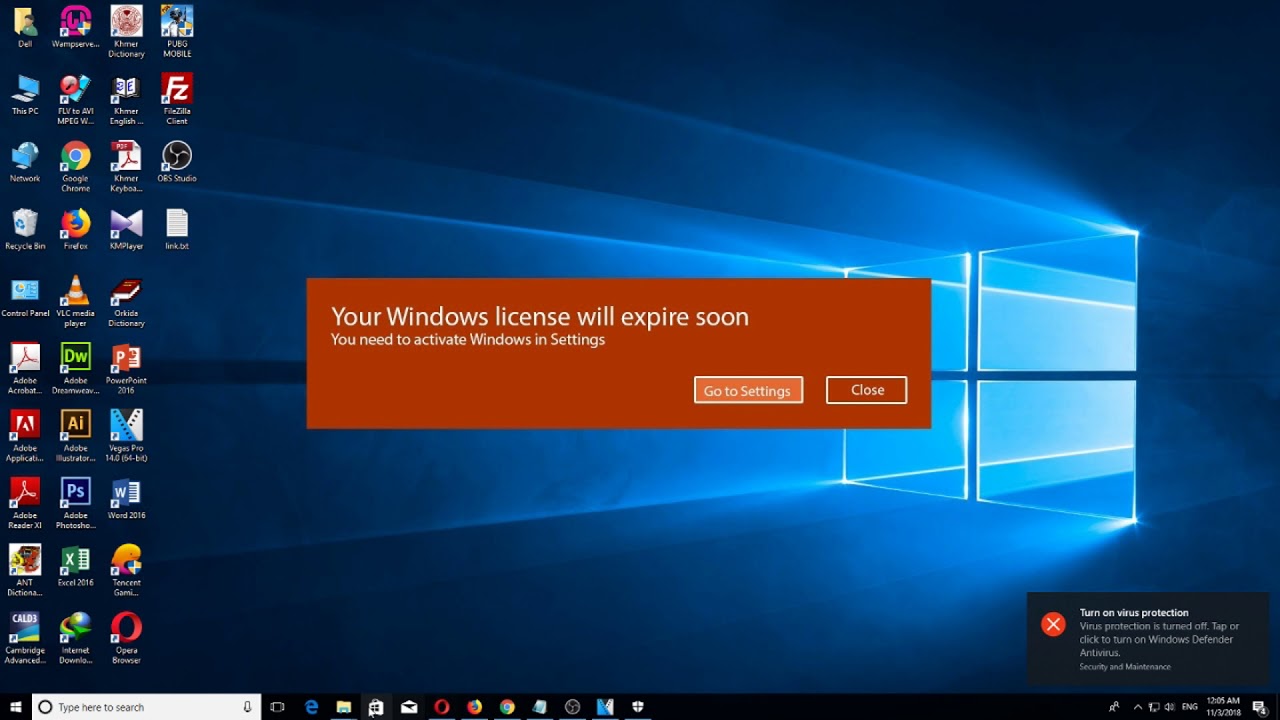Image resolution: width=1280 pixels, height=720 pixels.
Task: Select the FileZilla Client desktop shortcut
Action: 177,99
